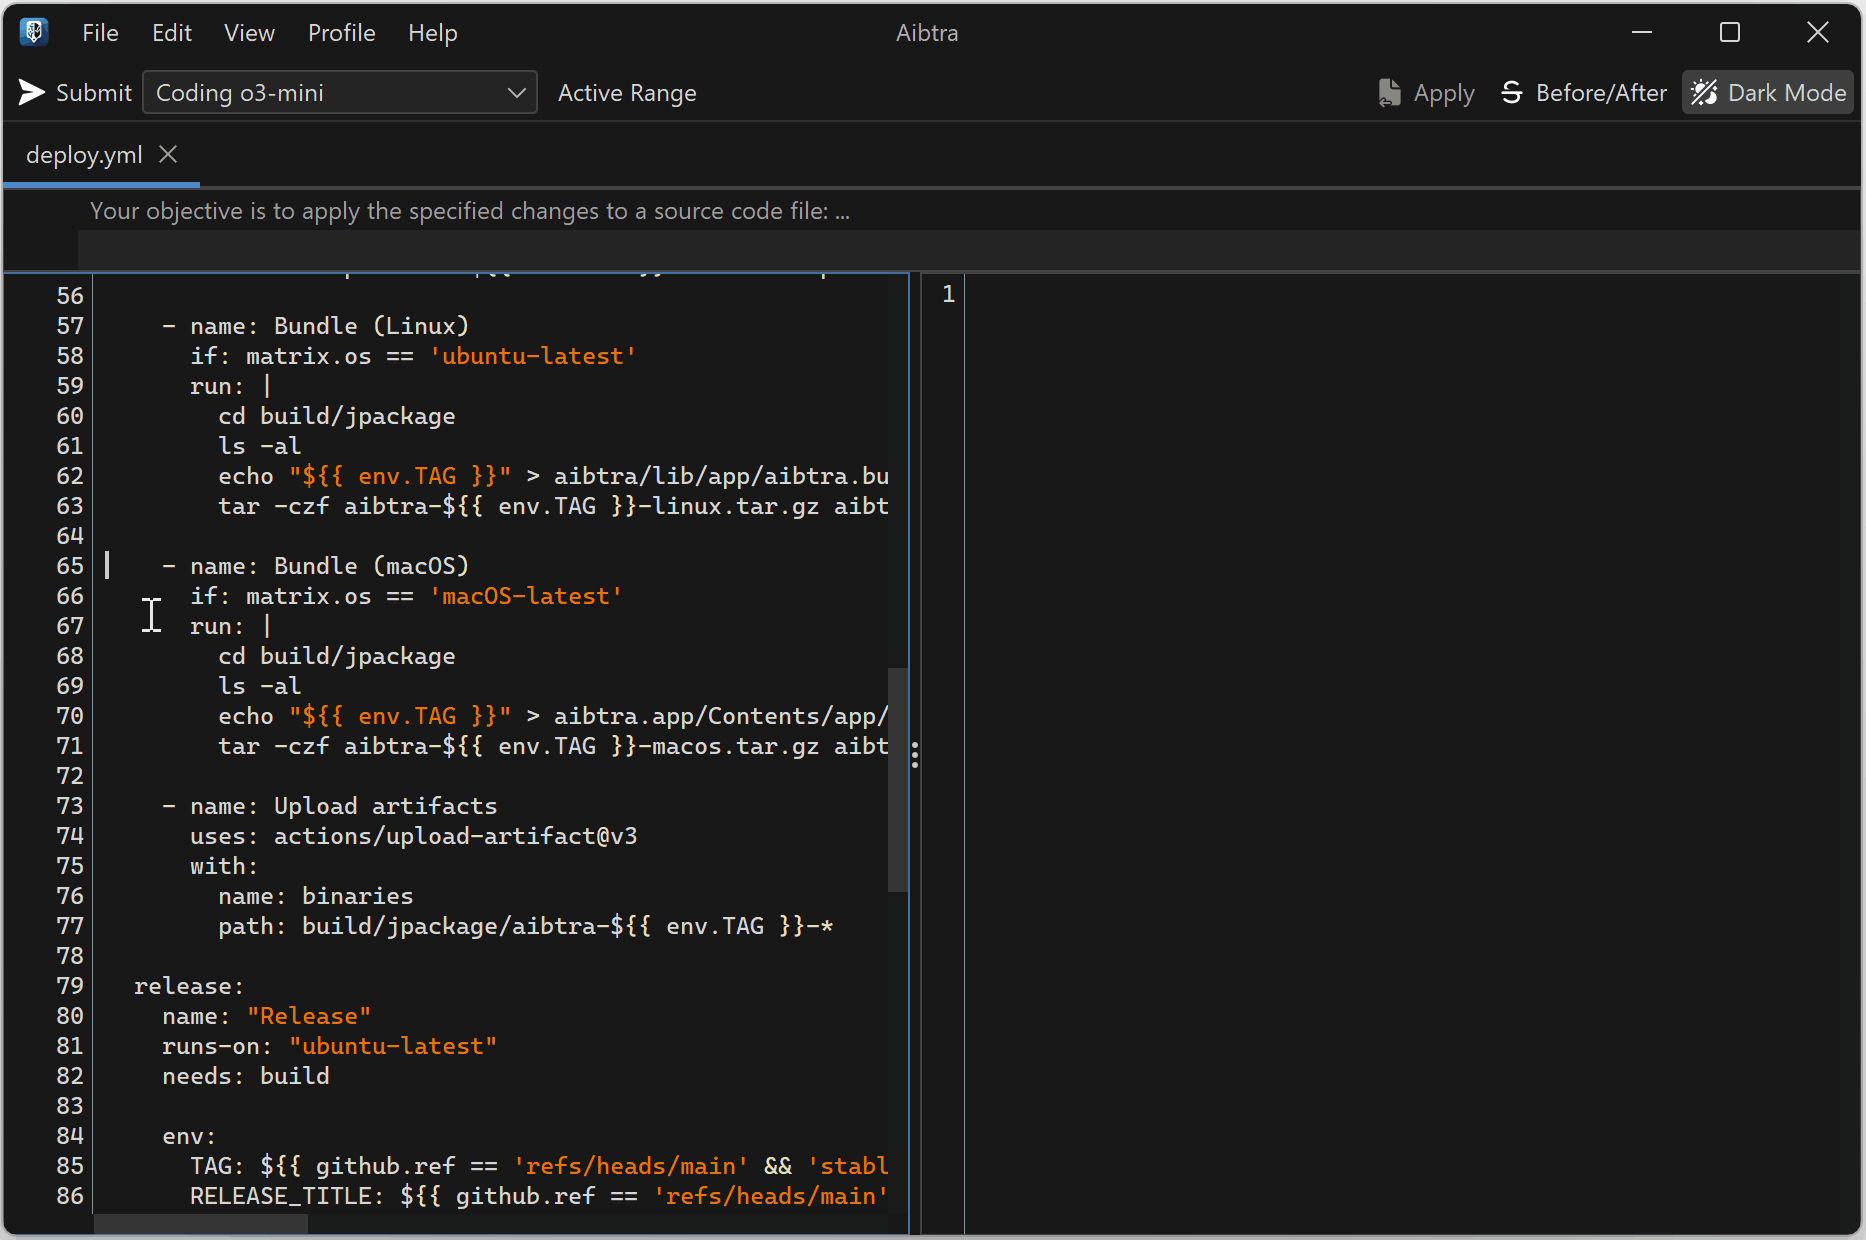Open the Coding o3-mini model dropdown
This screenshot has width=1866, height=1240.
coord(330,93)
